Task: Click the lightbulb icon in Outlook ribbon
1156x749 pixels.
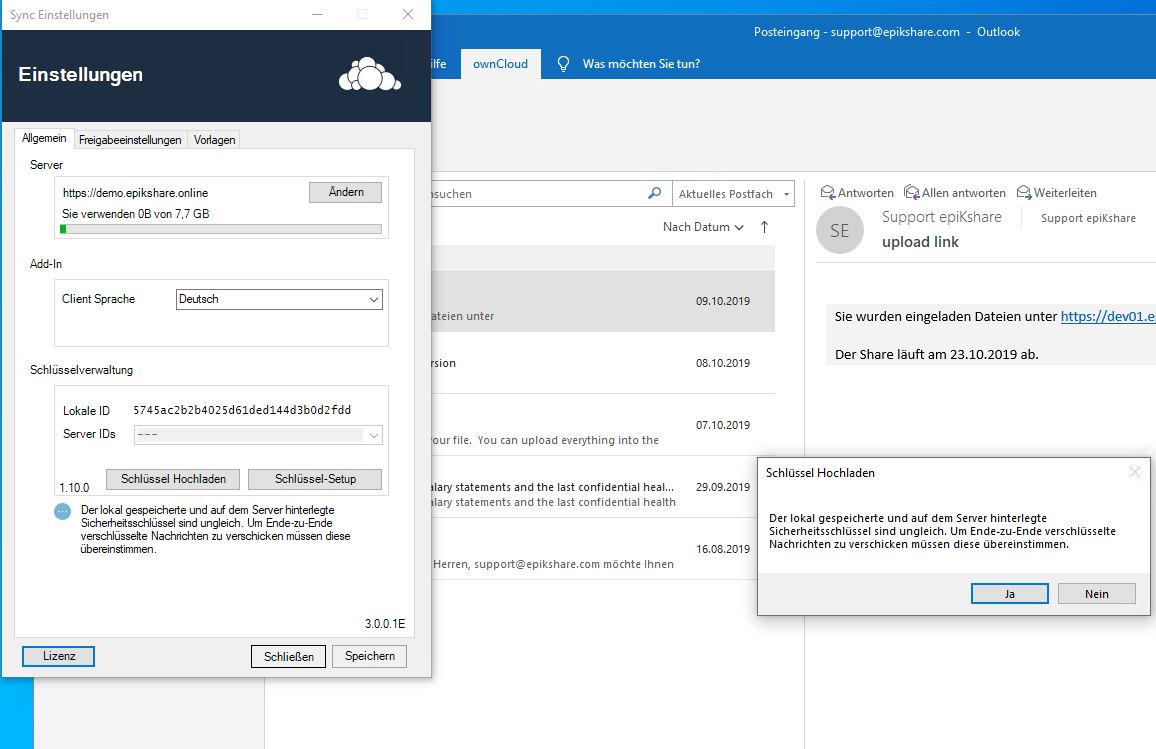Action: pyautogui.click(x=563, y=64)
